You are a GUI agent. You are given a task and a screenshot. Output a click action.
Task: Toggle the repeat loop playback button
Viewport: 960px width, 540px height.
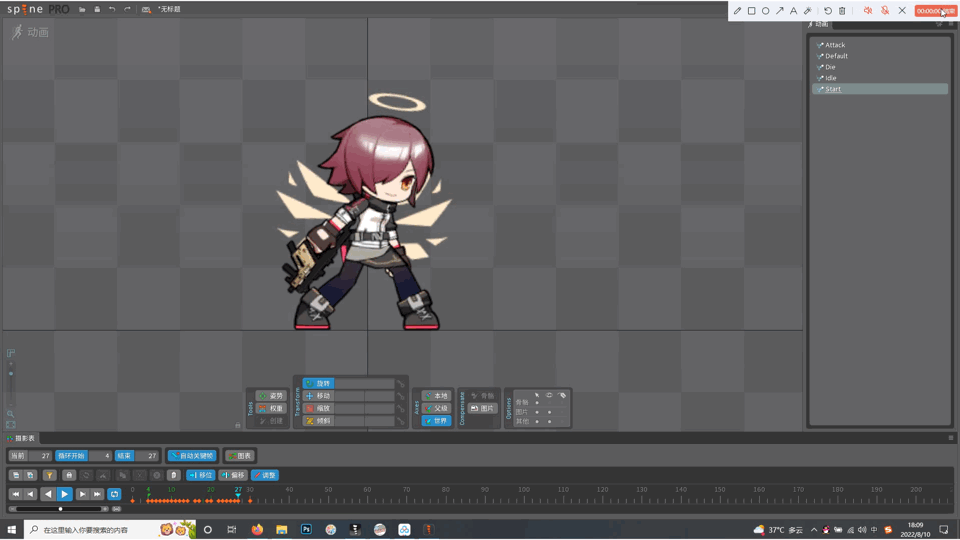click(x=114, y=494)
